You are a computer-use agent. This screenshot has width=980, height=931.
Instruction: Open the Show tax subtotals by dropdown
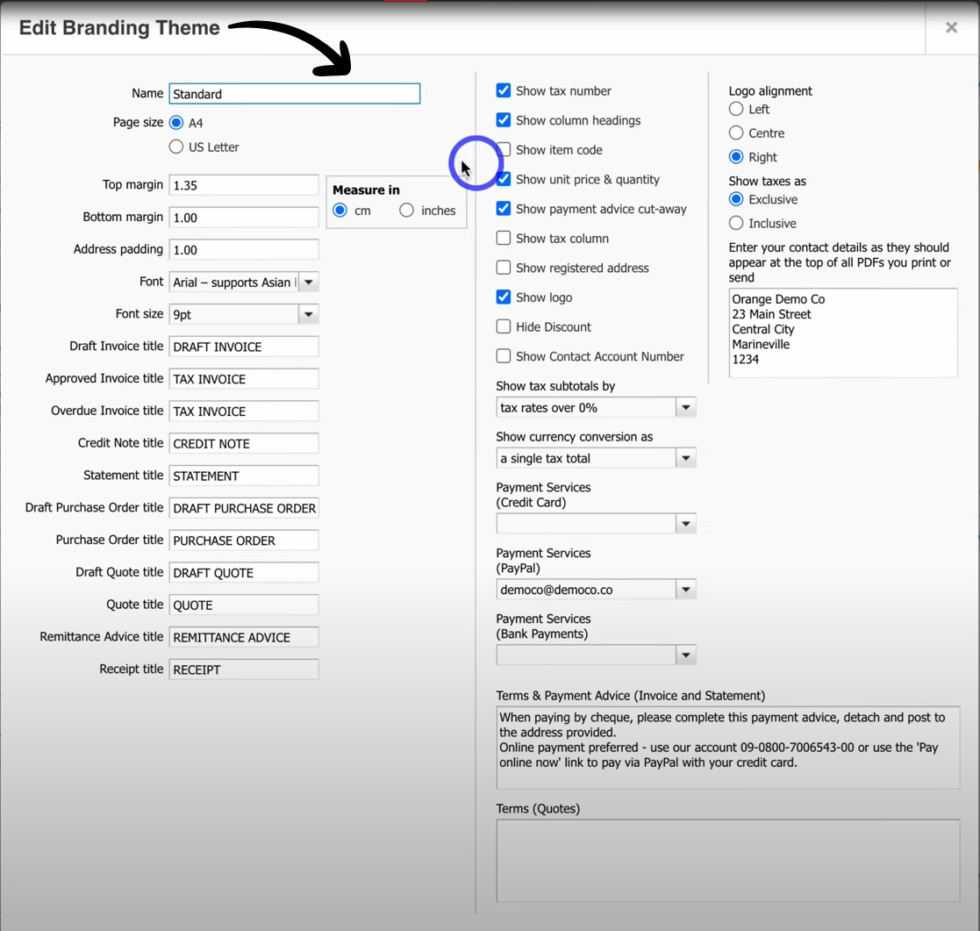tap(686, 407)
